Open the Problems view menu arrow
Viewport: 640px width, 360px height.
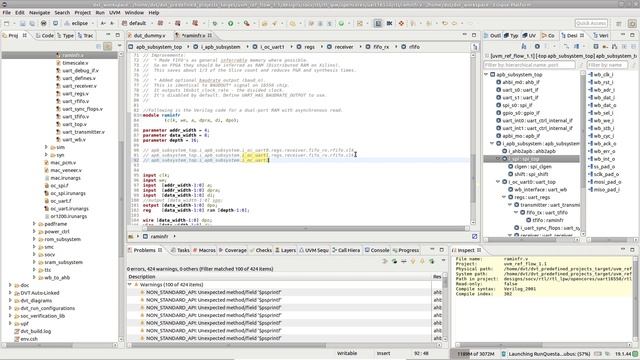444,261
